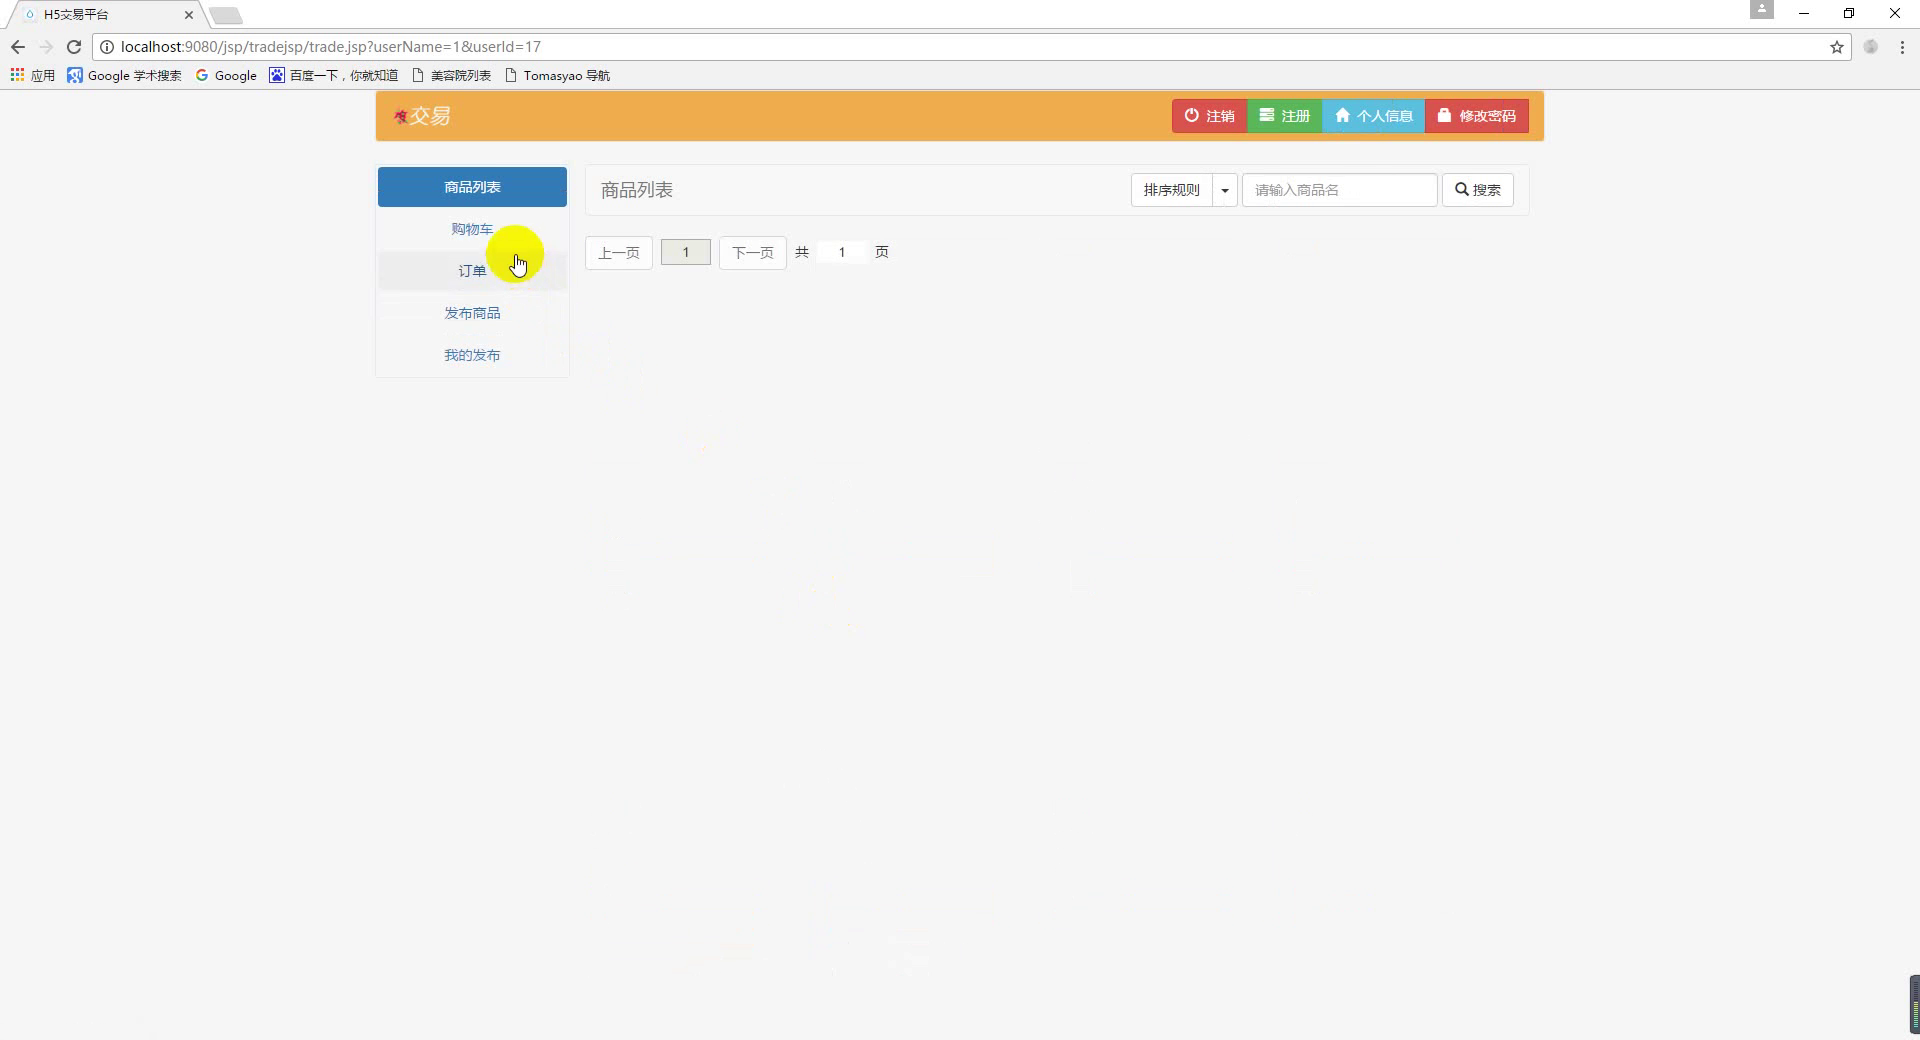Open the 应用 apps shortcut
Image resolution: width=1920 pixels, height=1040 pixels.
coord(33,75)
